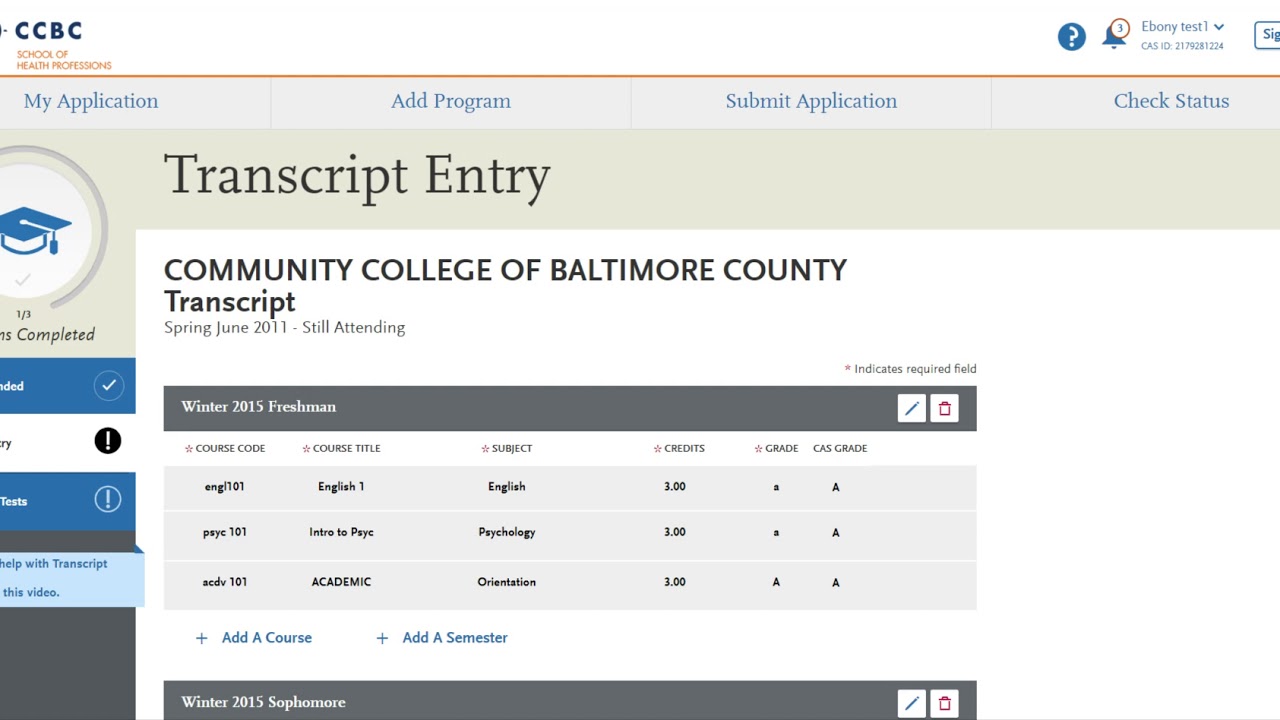Image resolution: width=1280 pixels, height=720 pixels.
Task: Click the Intro to Psyc title
Action: point(341,532)
